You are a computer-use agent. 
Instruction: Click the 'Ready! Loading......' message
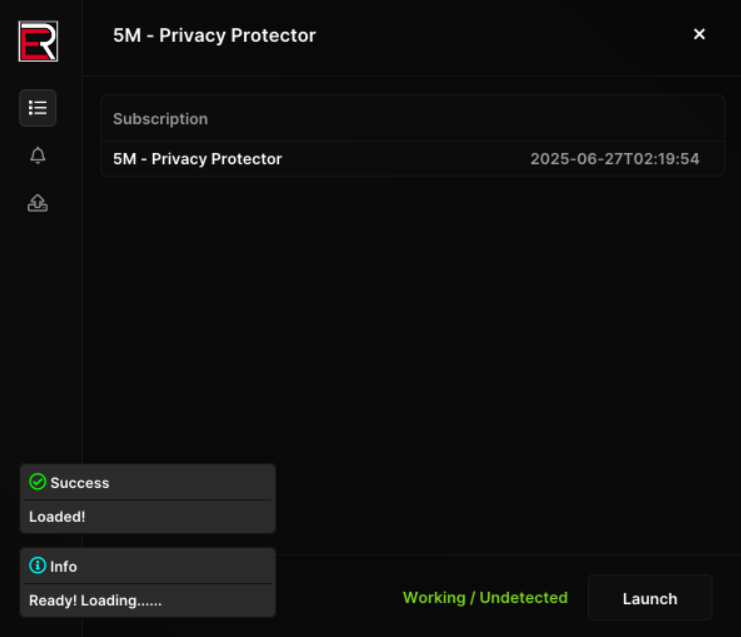point(95,601)
